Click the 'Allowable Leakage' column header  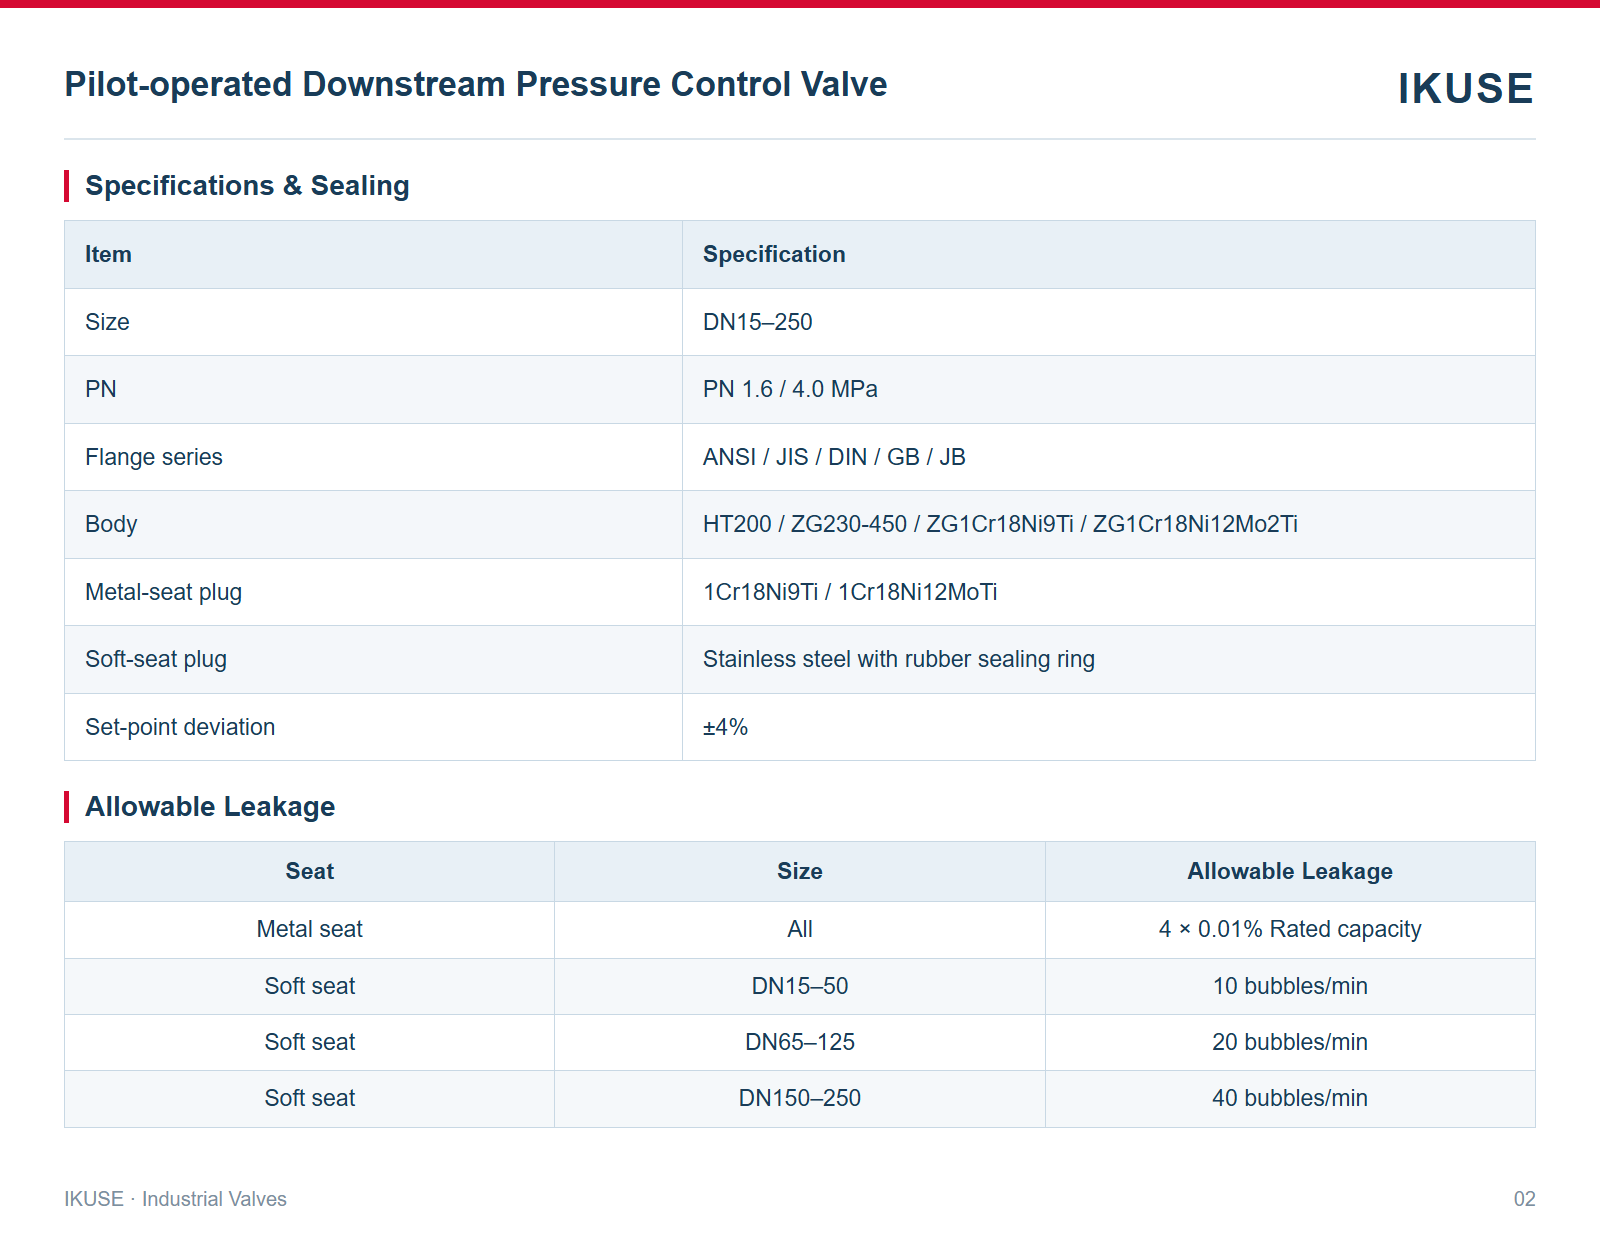point(1290,872)
